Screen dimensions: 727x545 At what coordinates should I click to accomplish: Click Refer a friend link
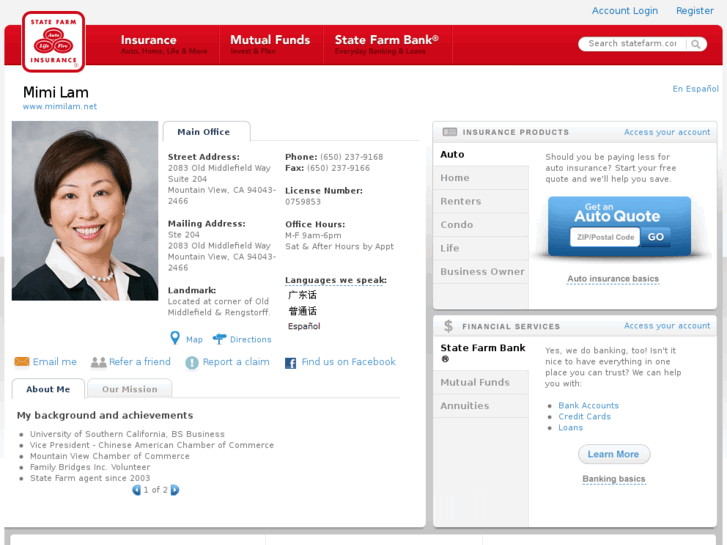(140, 362)
